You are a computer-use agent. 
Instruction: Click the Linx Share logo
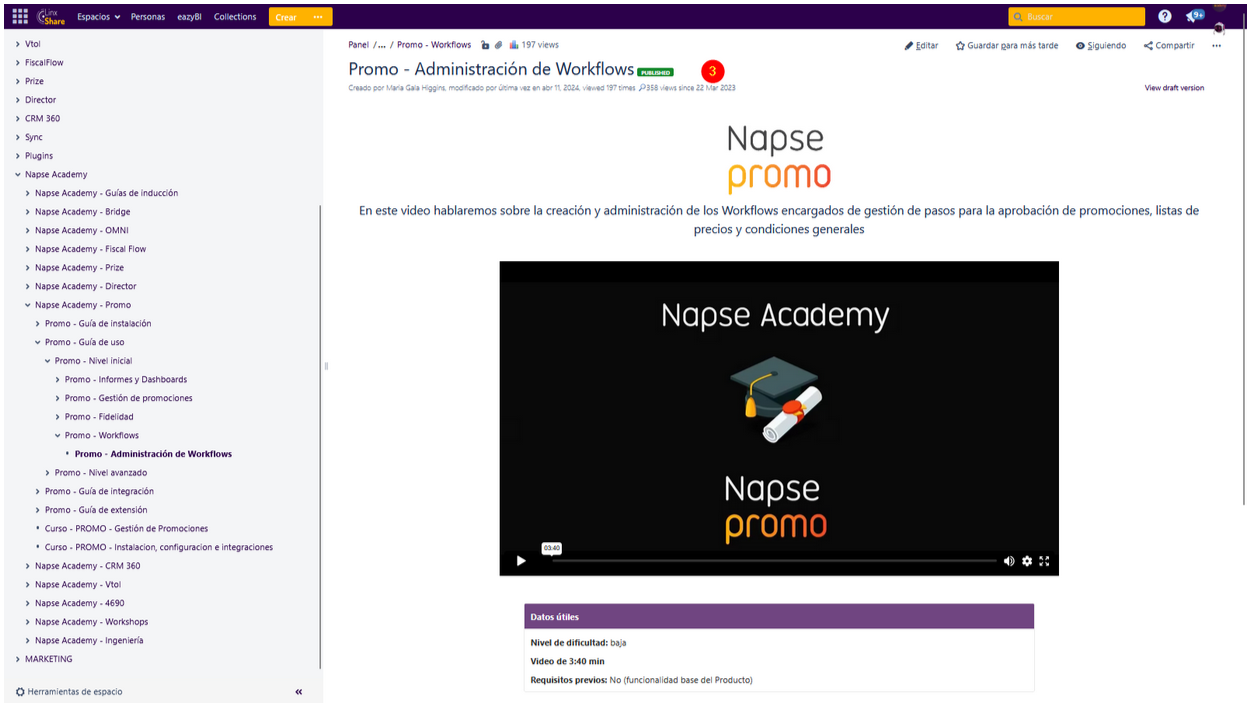pos(49,16)
